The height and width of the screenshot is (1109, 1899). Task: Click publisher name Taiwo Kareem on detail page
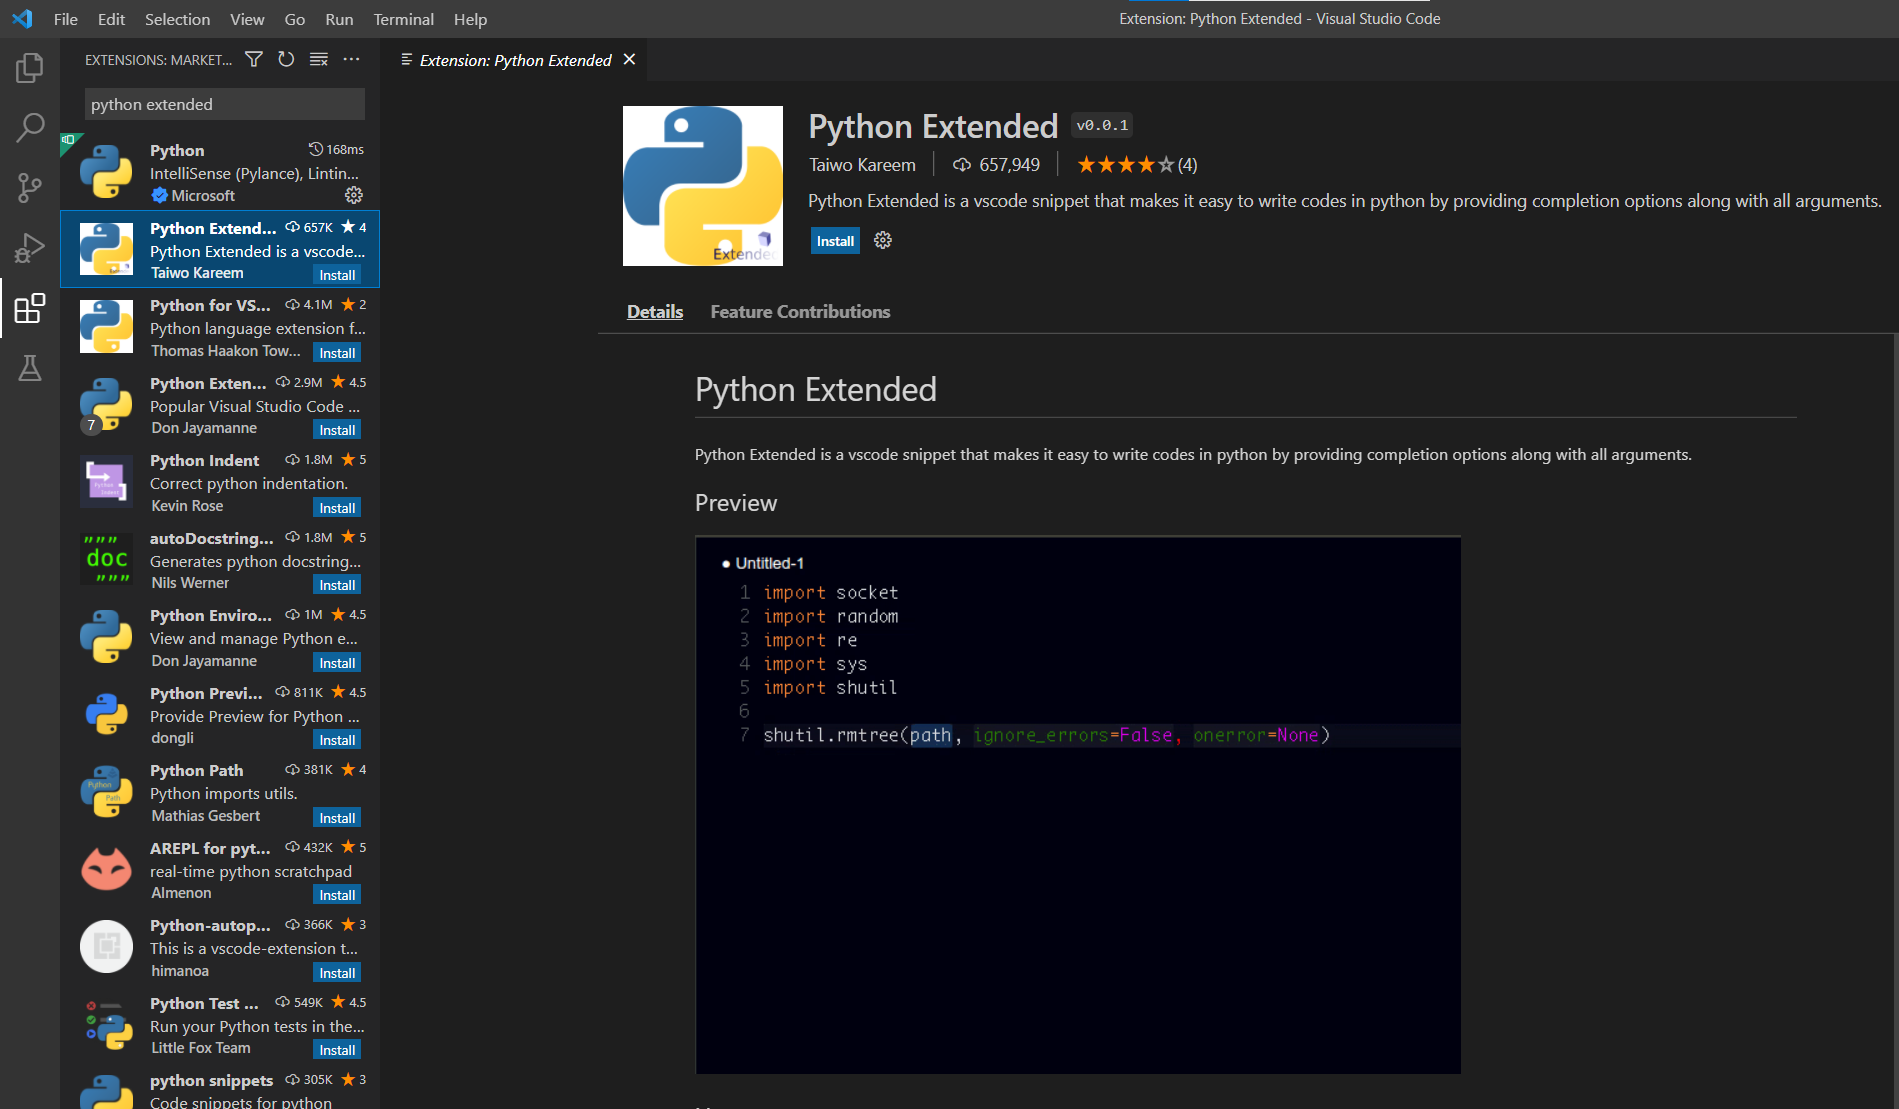[862, 165]
